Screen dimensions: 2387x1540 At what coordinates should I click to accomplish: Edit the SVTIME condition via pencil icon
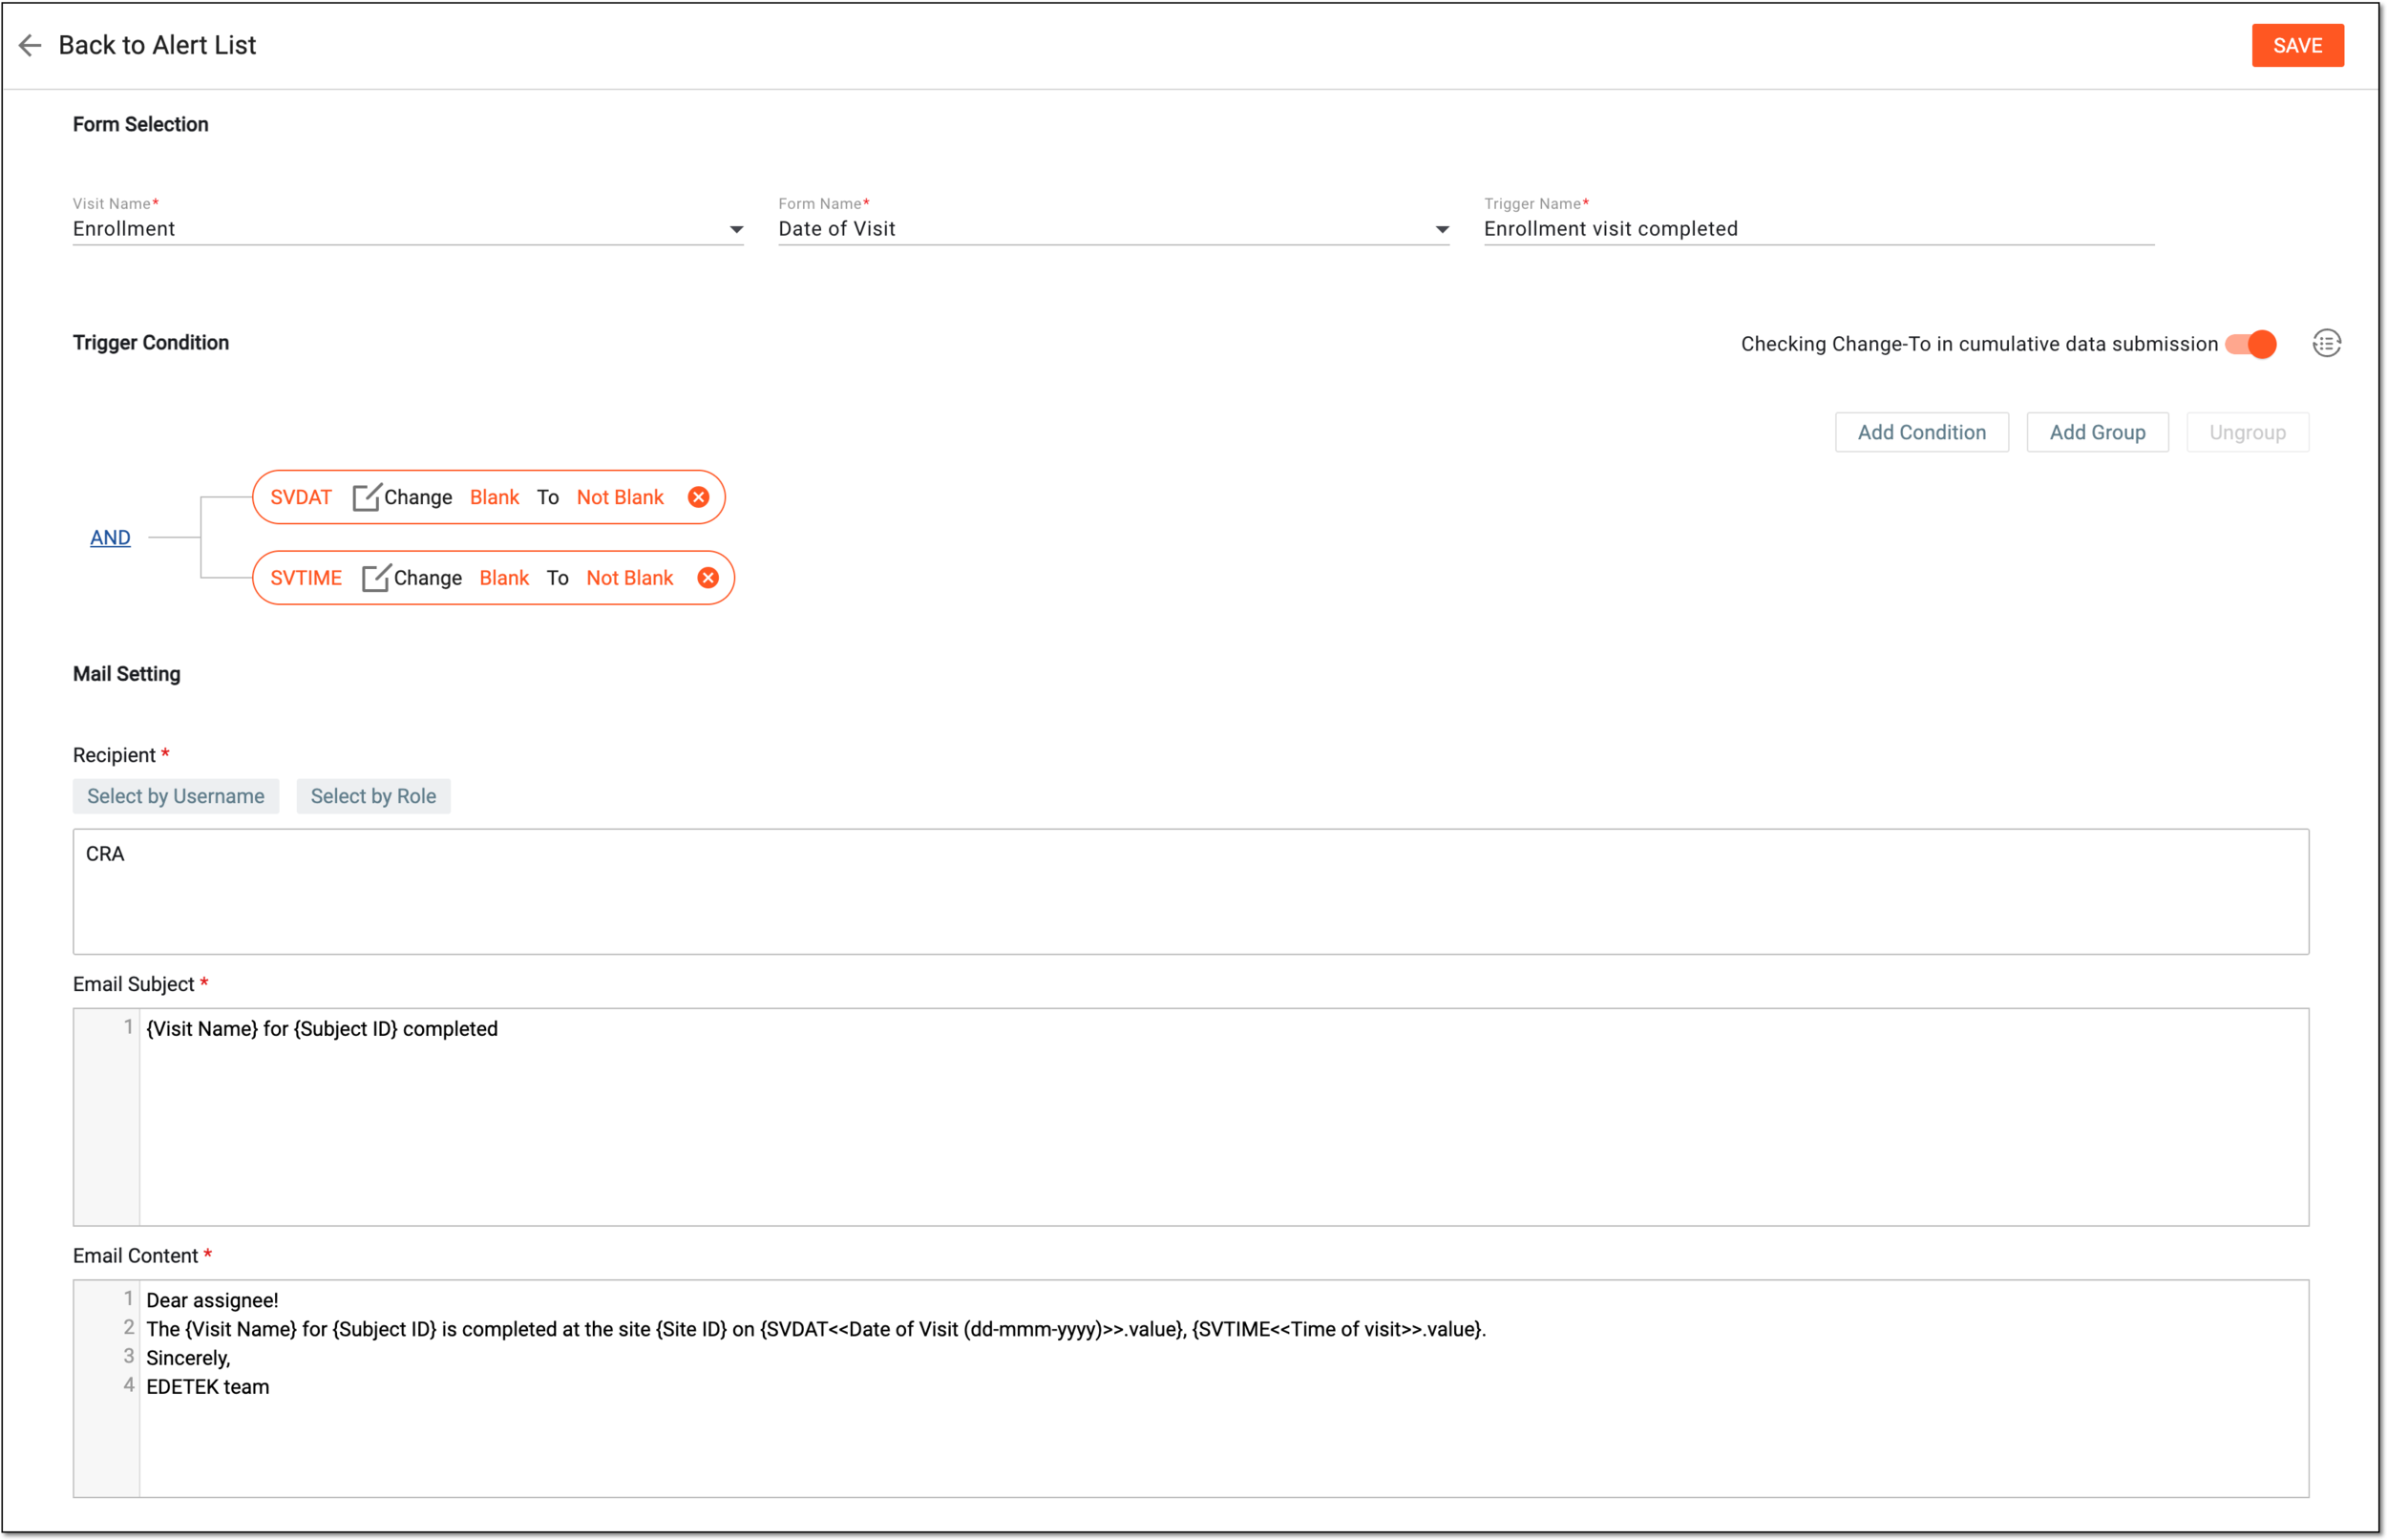[375, 578]
